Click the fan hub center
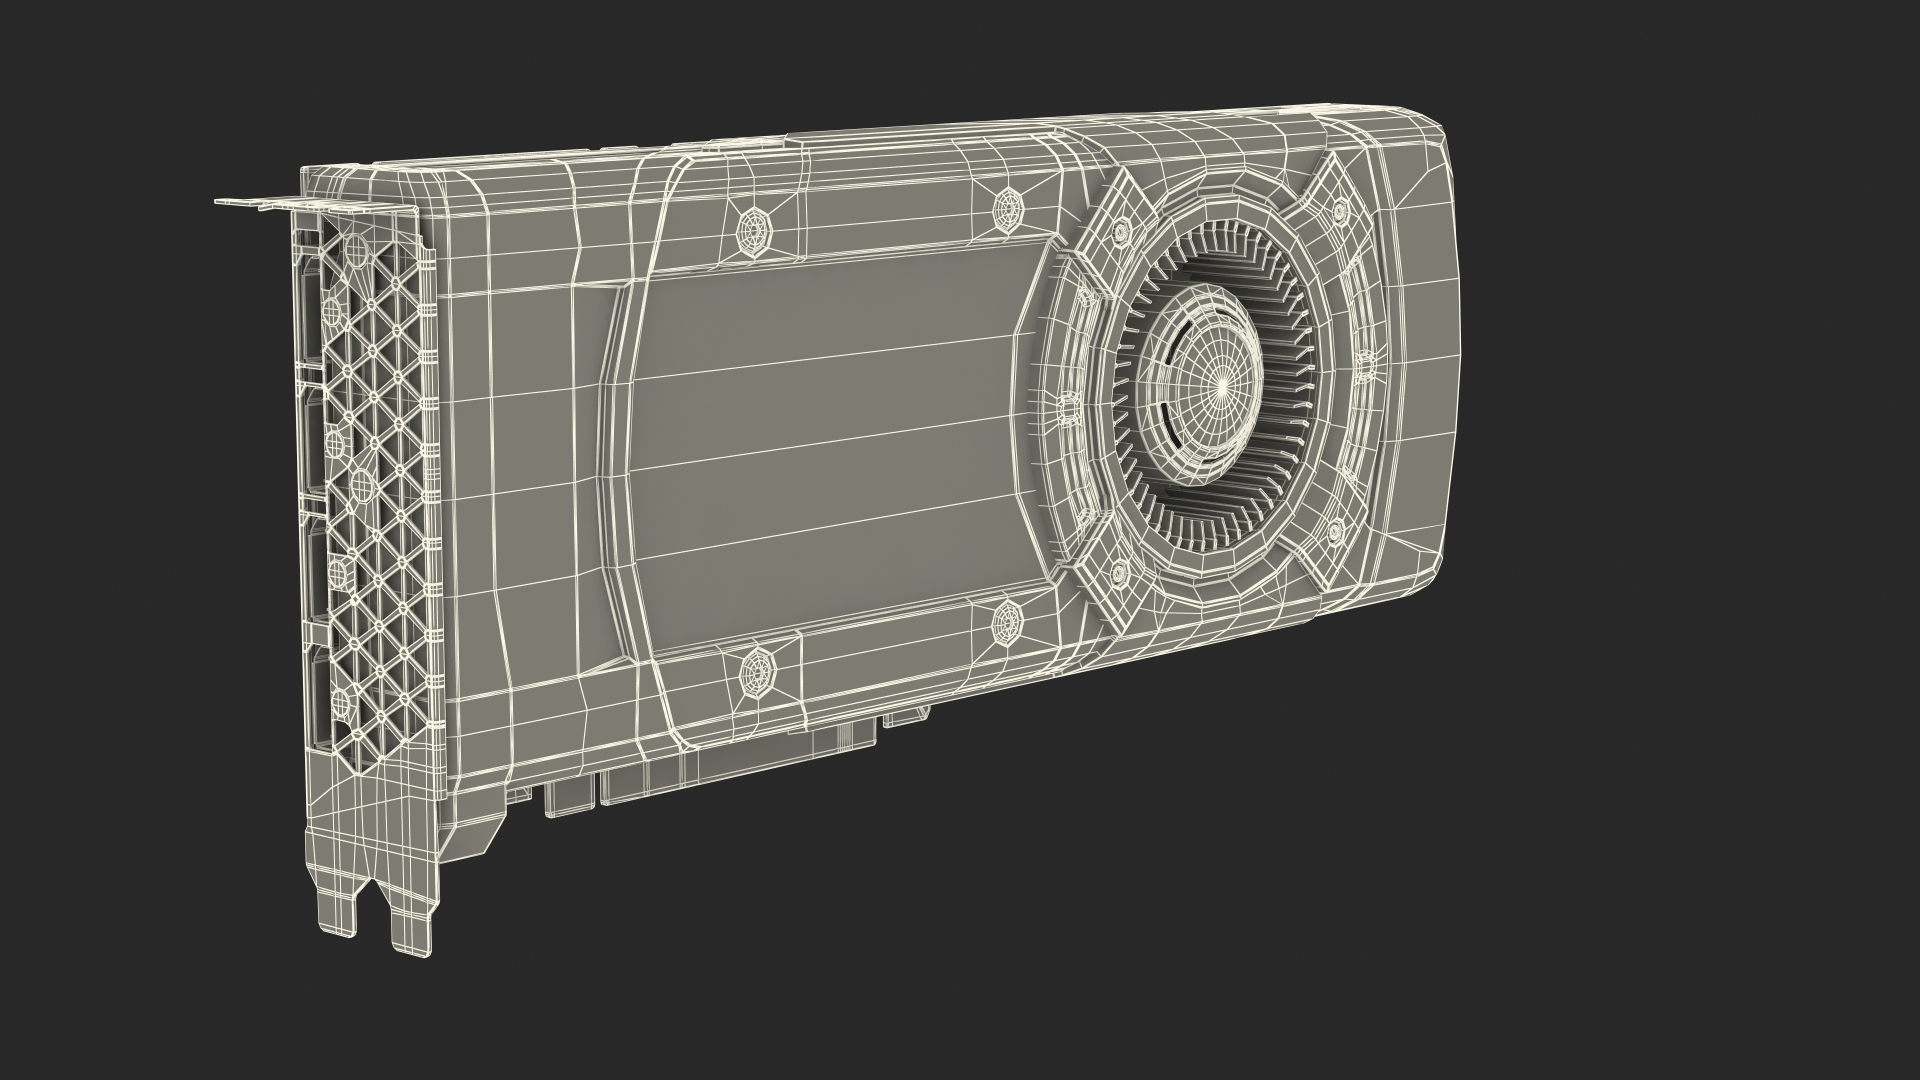 (x=1222, y=382)
